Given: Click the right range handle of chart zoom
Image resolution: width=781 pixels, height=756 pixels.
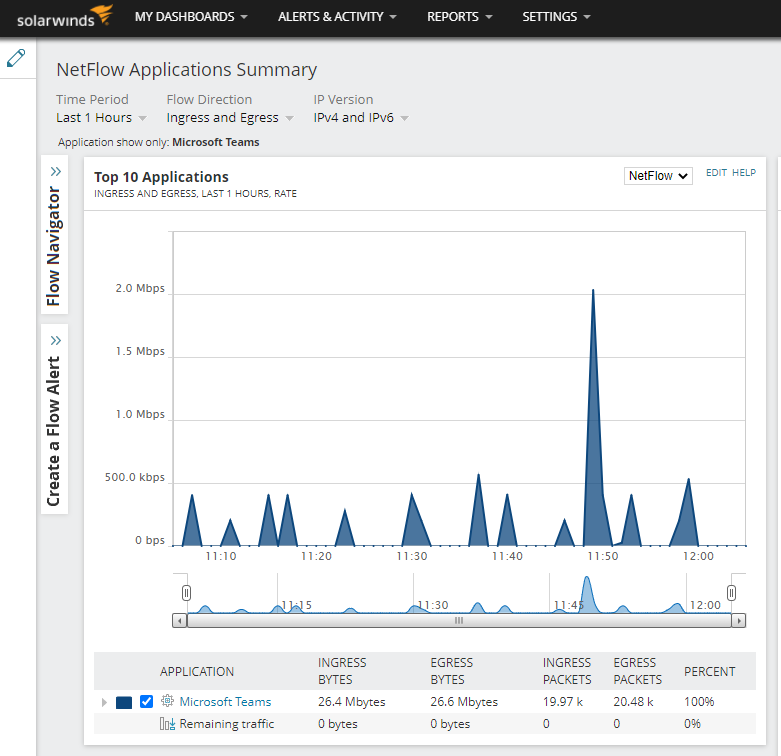Looking at the screenshot, I should pos(731,593).
